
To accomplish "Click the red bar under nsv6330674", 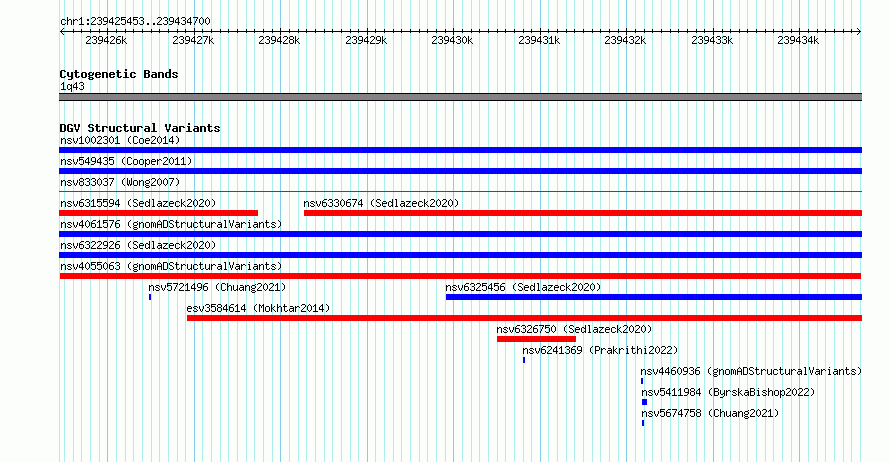I will point(583,213).
